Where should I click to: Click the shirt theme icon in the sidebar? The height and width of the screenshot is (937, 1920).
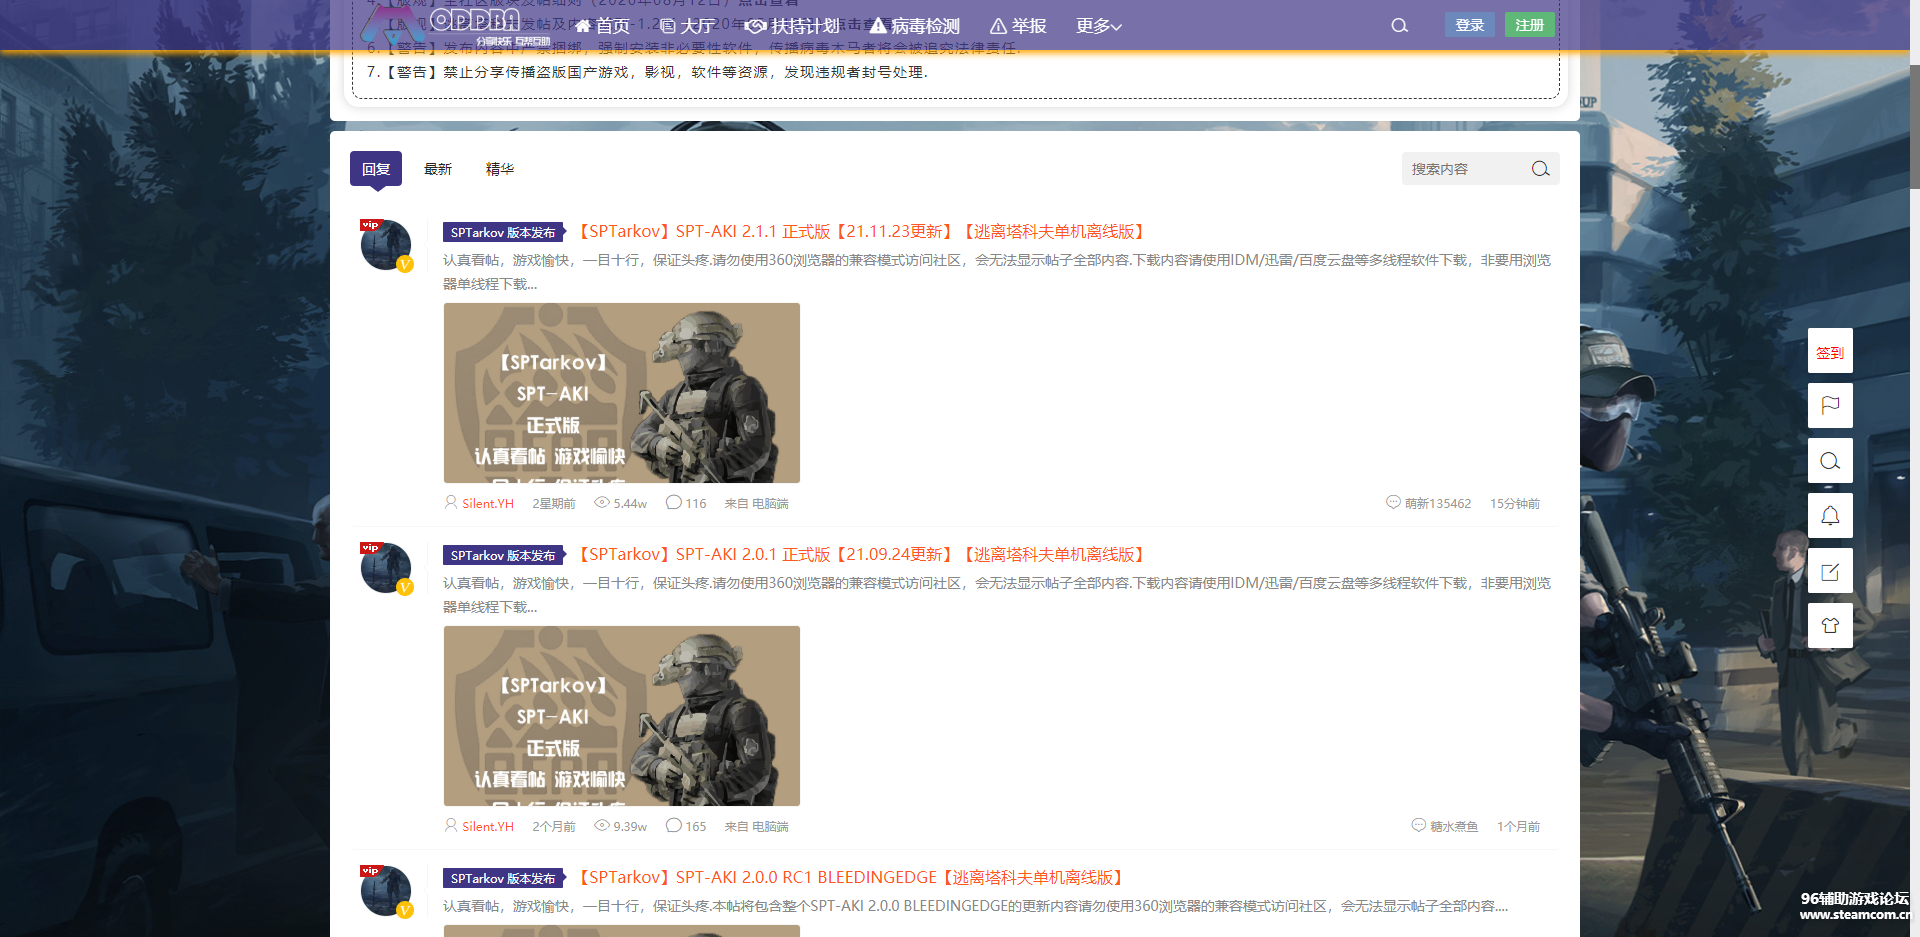coord(1830,625)
